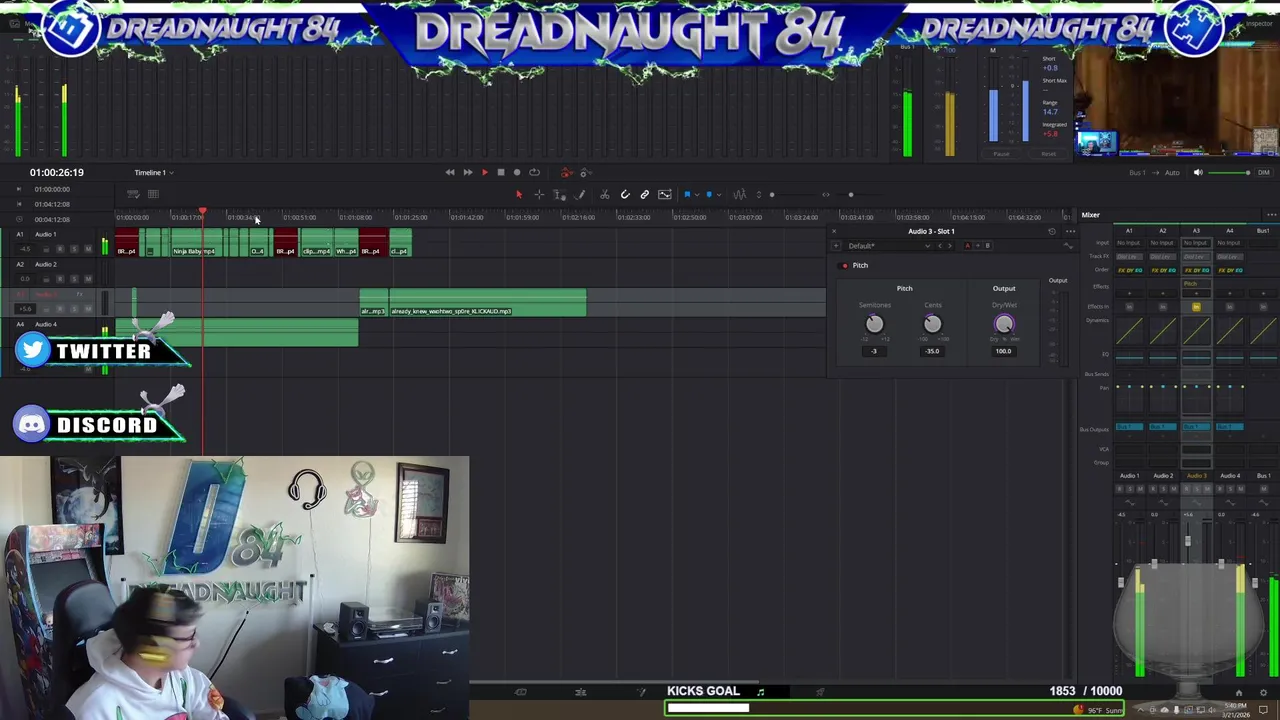Open the Mixer three-dot options menu
This screenshot has width=1280, height=720.
[1271, 215]
